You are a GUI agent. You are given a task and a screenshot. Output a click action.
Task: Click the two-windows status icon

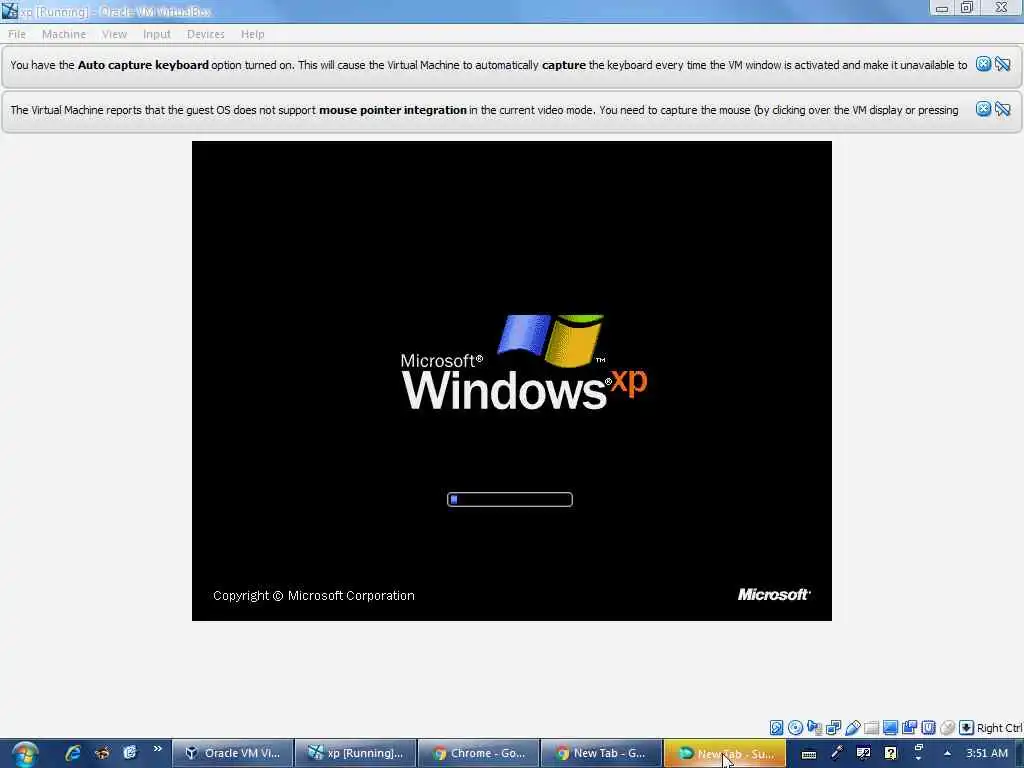pos(909,728)
